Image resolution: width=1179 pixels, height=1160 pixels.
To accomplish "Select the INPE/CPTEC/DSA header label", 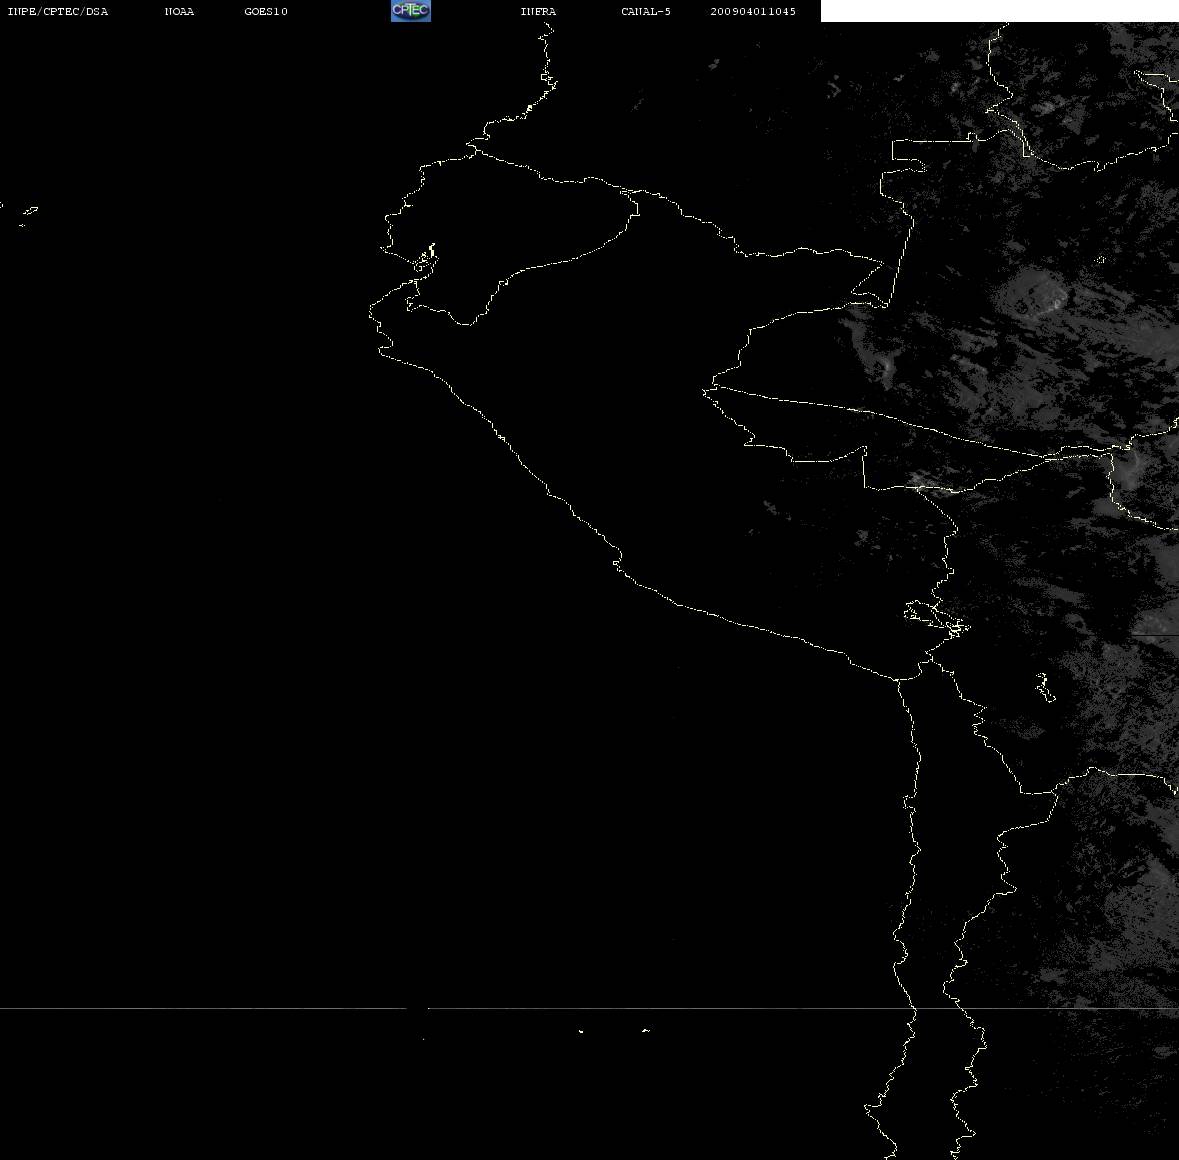I will coord(57,11).
